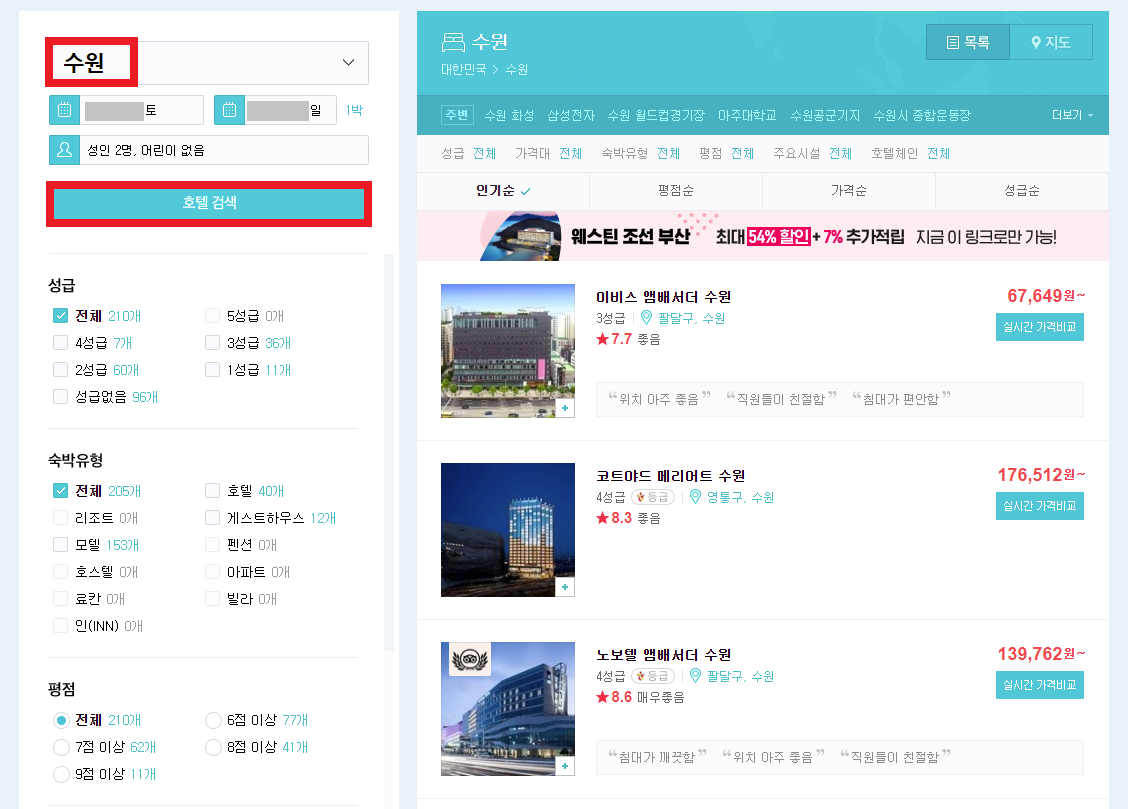Viewport: 1128px width, 809px height.
Task: Expand the 더보기 nearby places dropdown
Action: tap(1072, 115)
